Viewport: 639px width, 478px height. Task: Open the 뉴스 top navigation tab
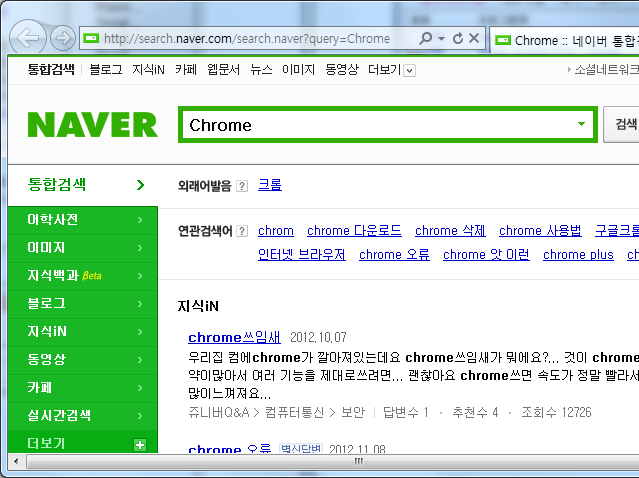click(261, 69)
